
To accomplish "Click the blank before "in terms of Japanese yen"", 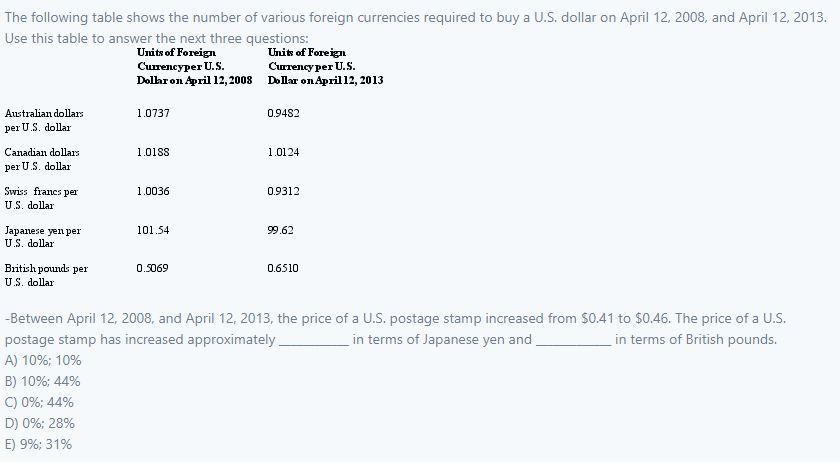I will [x=313, y=340].
